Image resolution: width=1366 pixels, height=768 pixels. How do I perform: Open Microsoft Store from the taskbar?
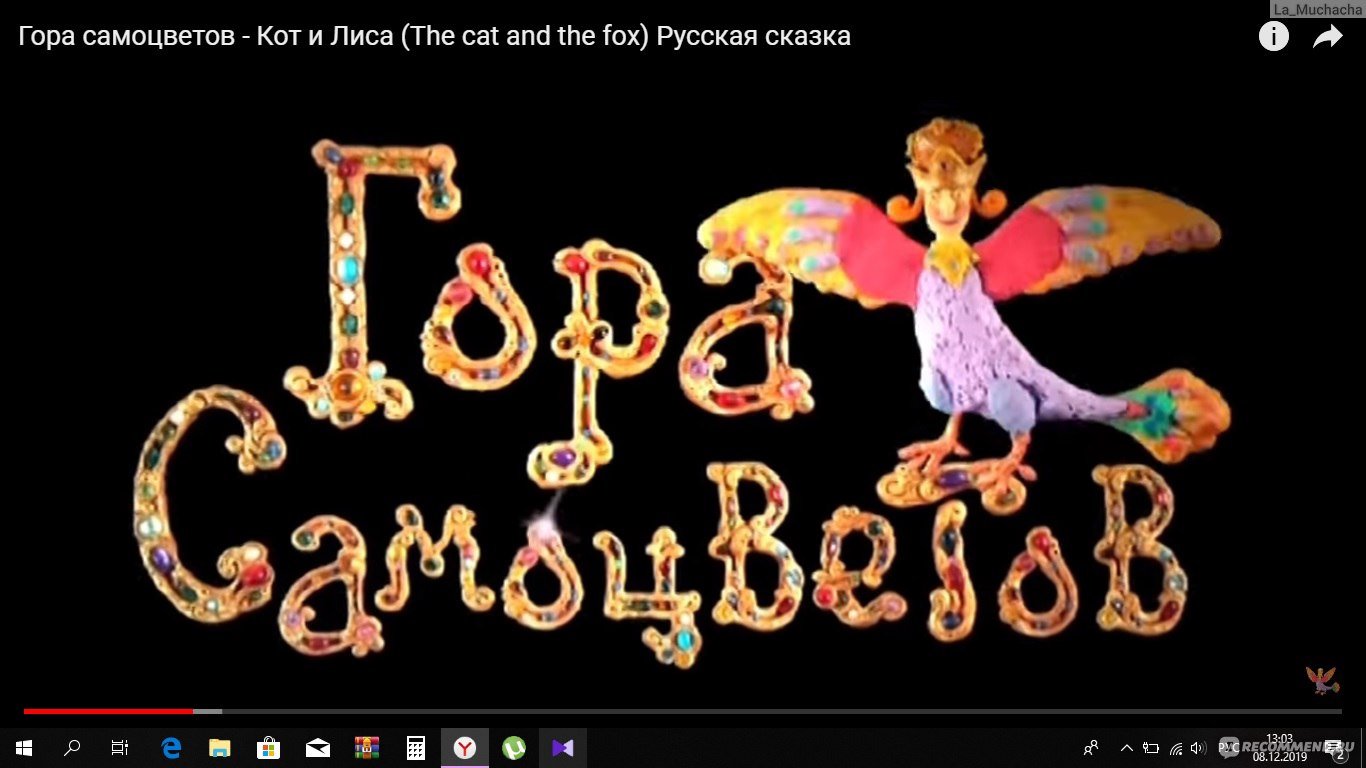[268, 747]
